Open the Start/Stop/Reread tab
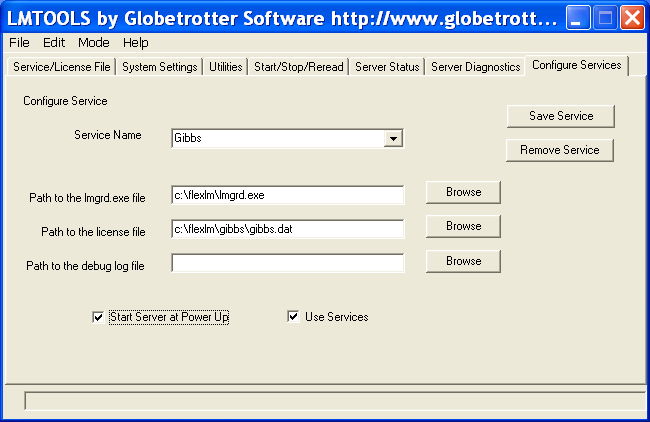 pos(298,67)
